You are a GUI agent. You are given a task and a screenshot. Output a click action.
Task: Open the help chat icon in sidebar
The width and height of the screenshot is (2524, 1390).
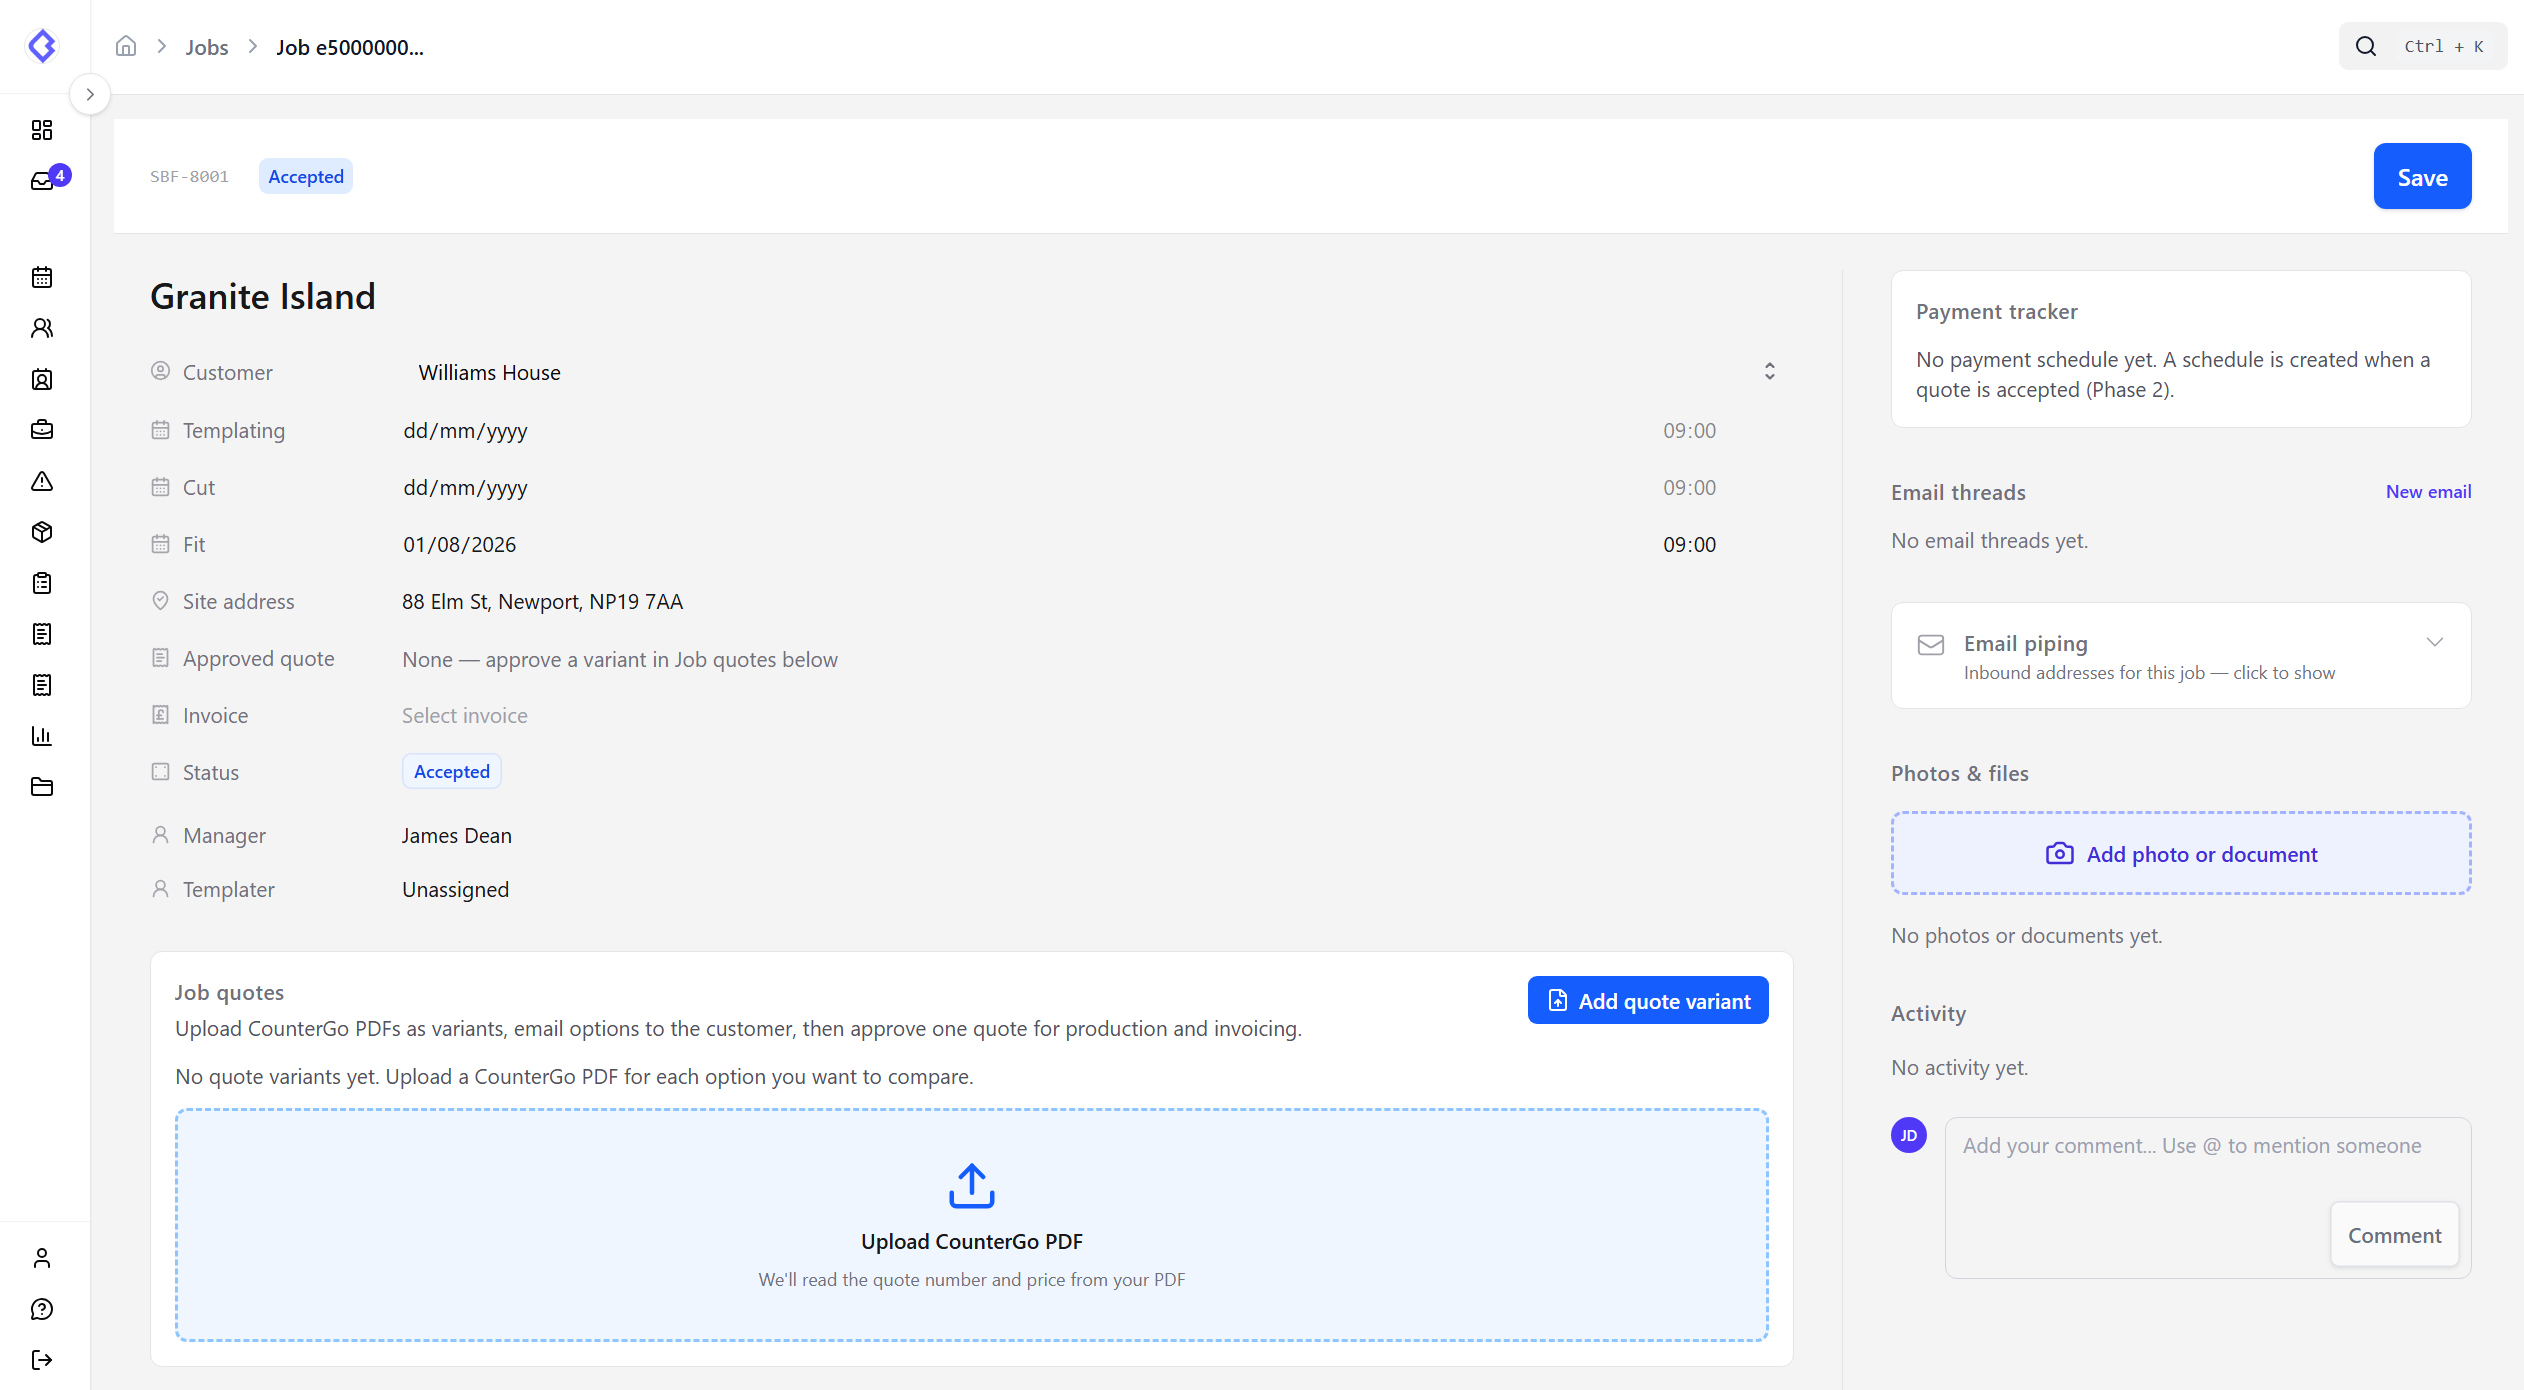click(x=42, y=1309)
